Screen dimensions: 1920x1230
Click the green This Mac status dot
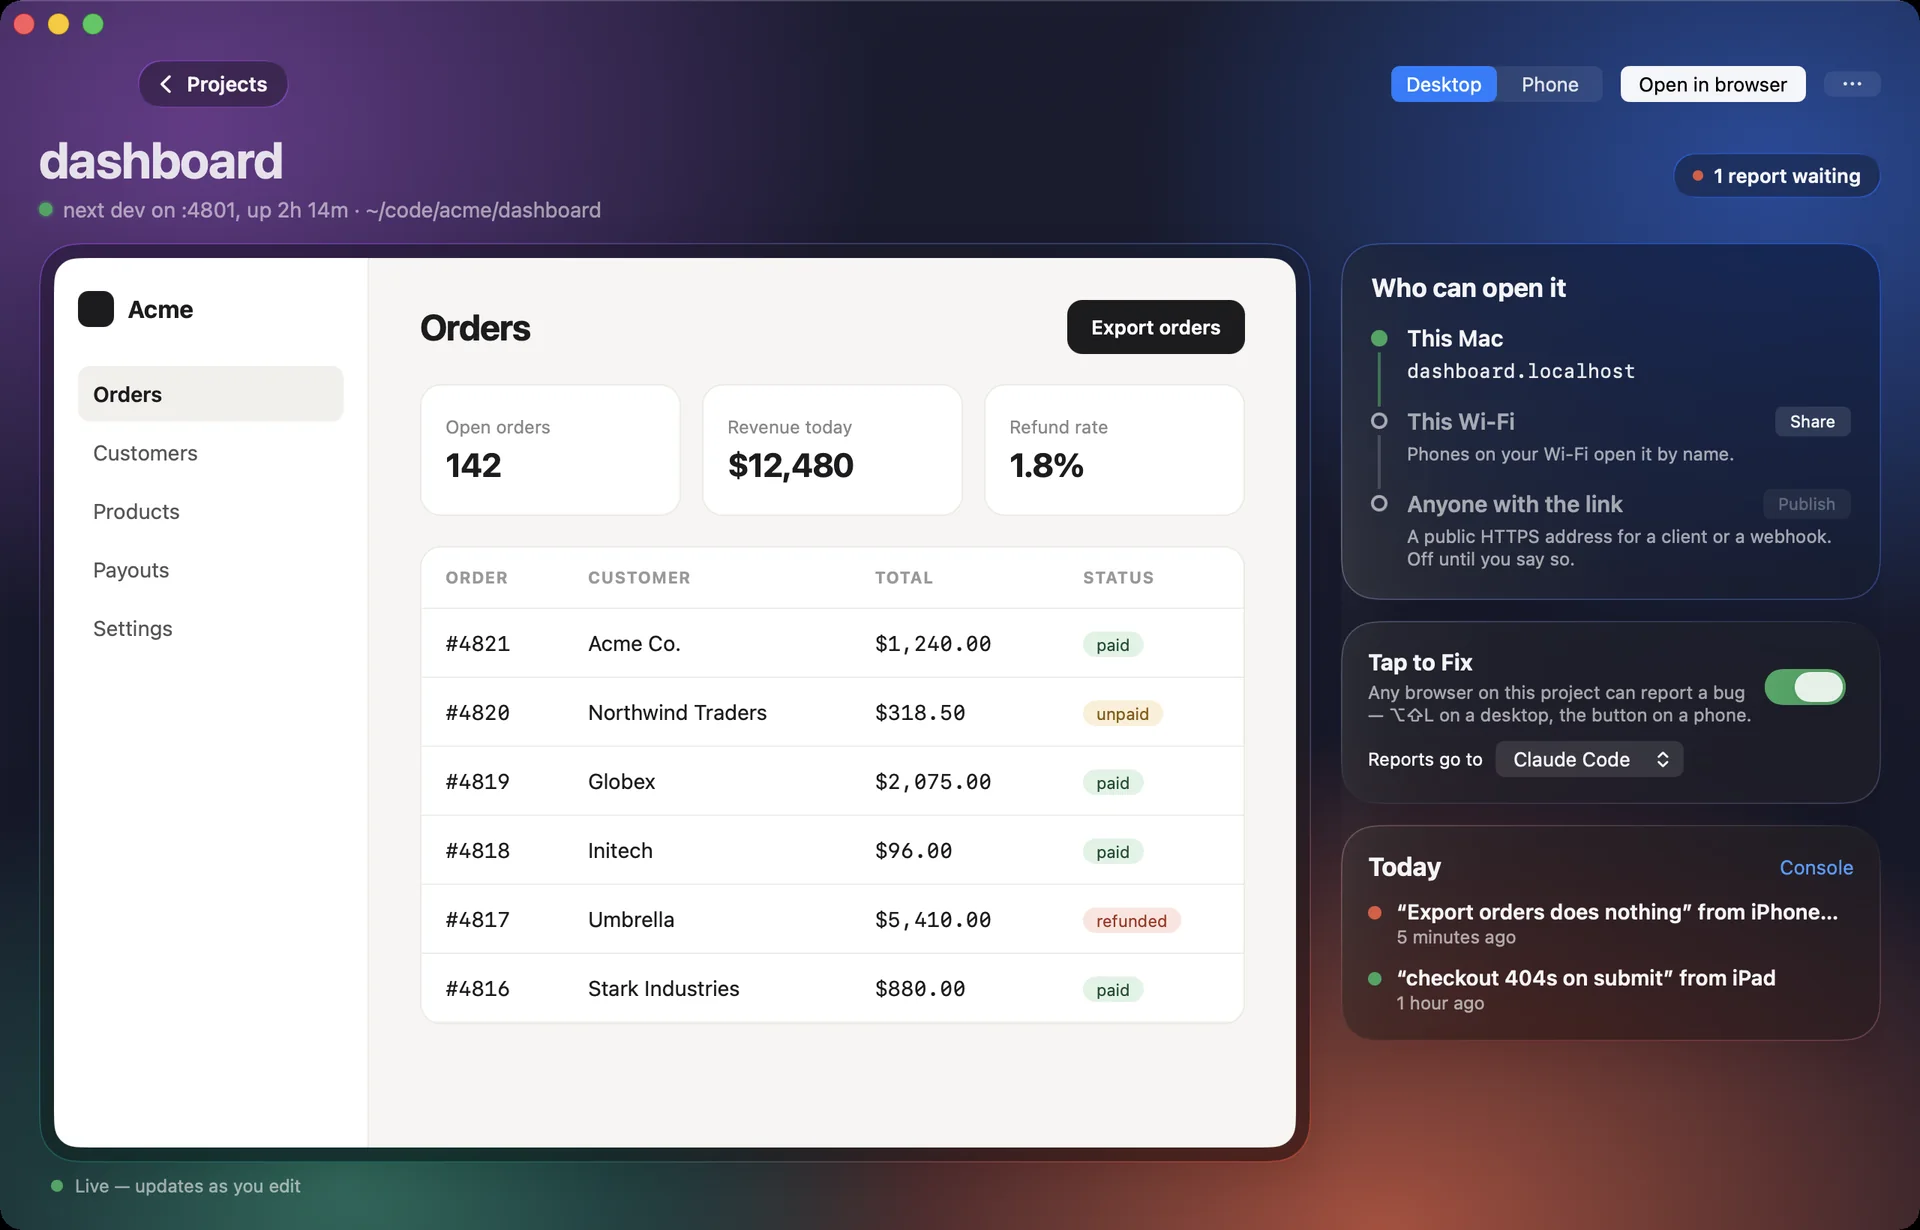click(x=1379, y=338)
